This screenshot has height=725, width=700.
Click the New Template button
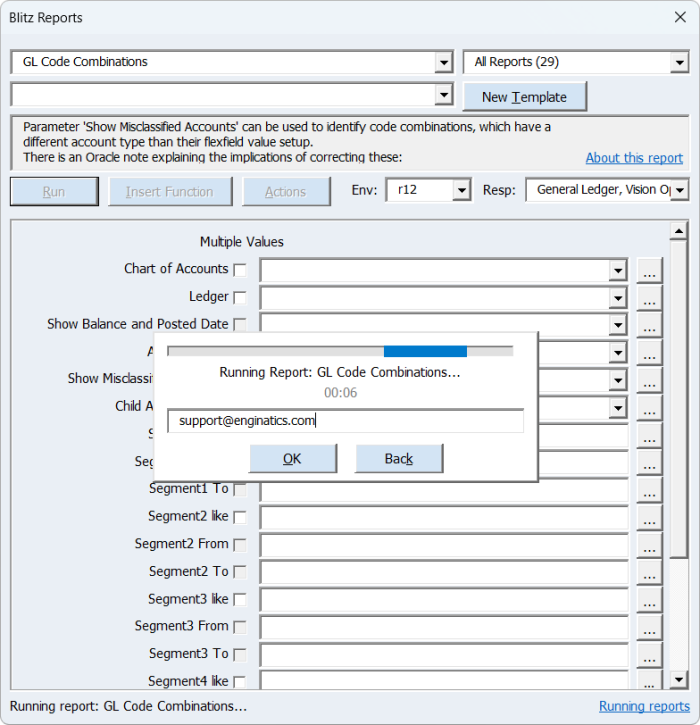[524, 97]
